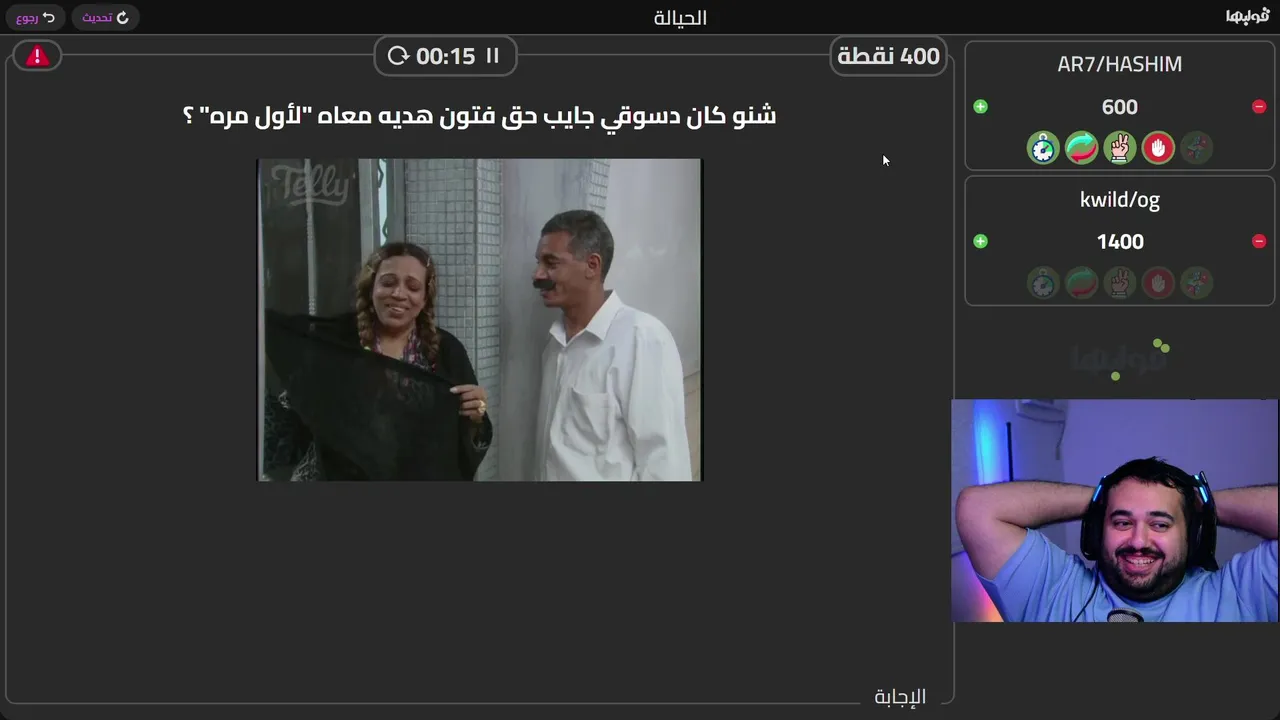Viewport: 1280px width, 720px height.
Task: Click the الحيالة category title
Action: pyautogui.click(x=680, y=17)
